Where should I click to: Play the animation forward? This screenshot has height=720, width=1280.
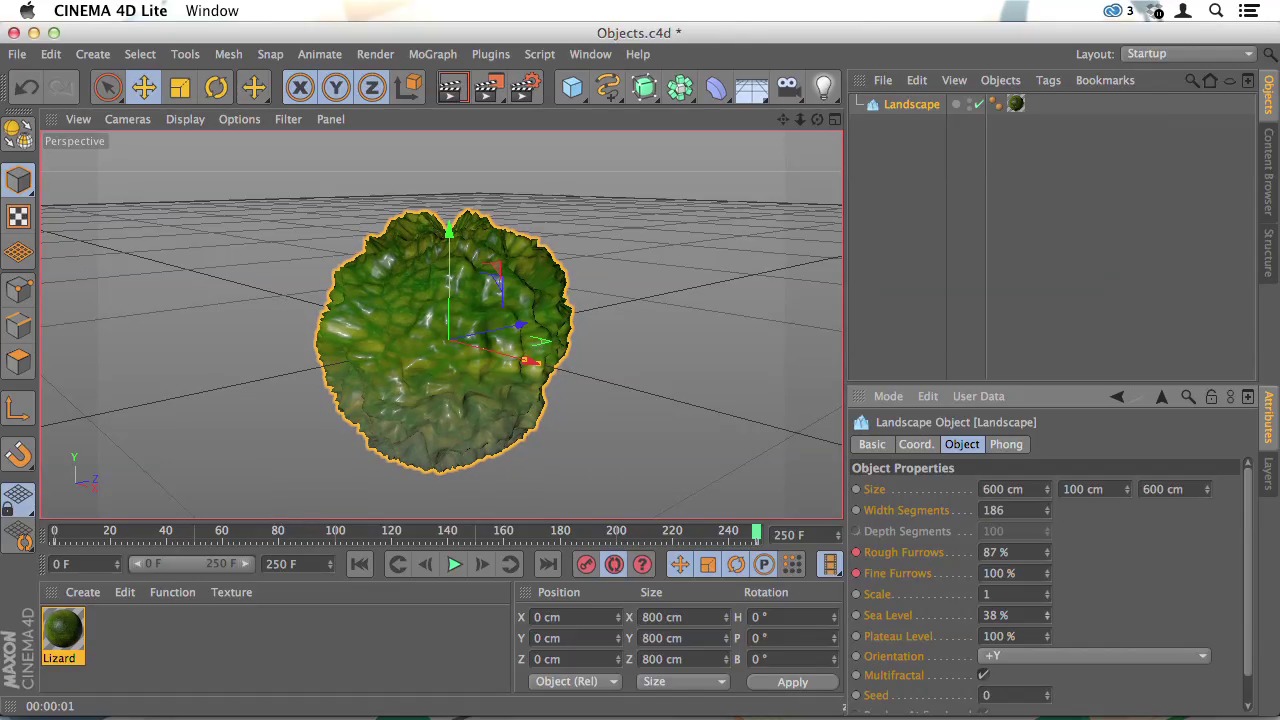453,565
